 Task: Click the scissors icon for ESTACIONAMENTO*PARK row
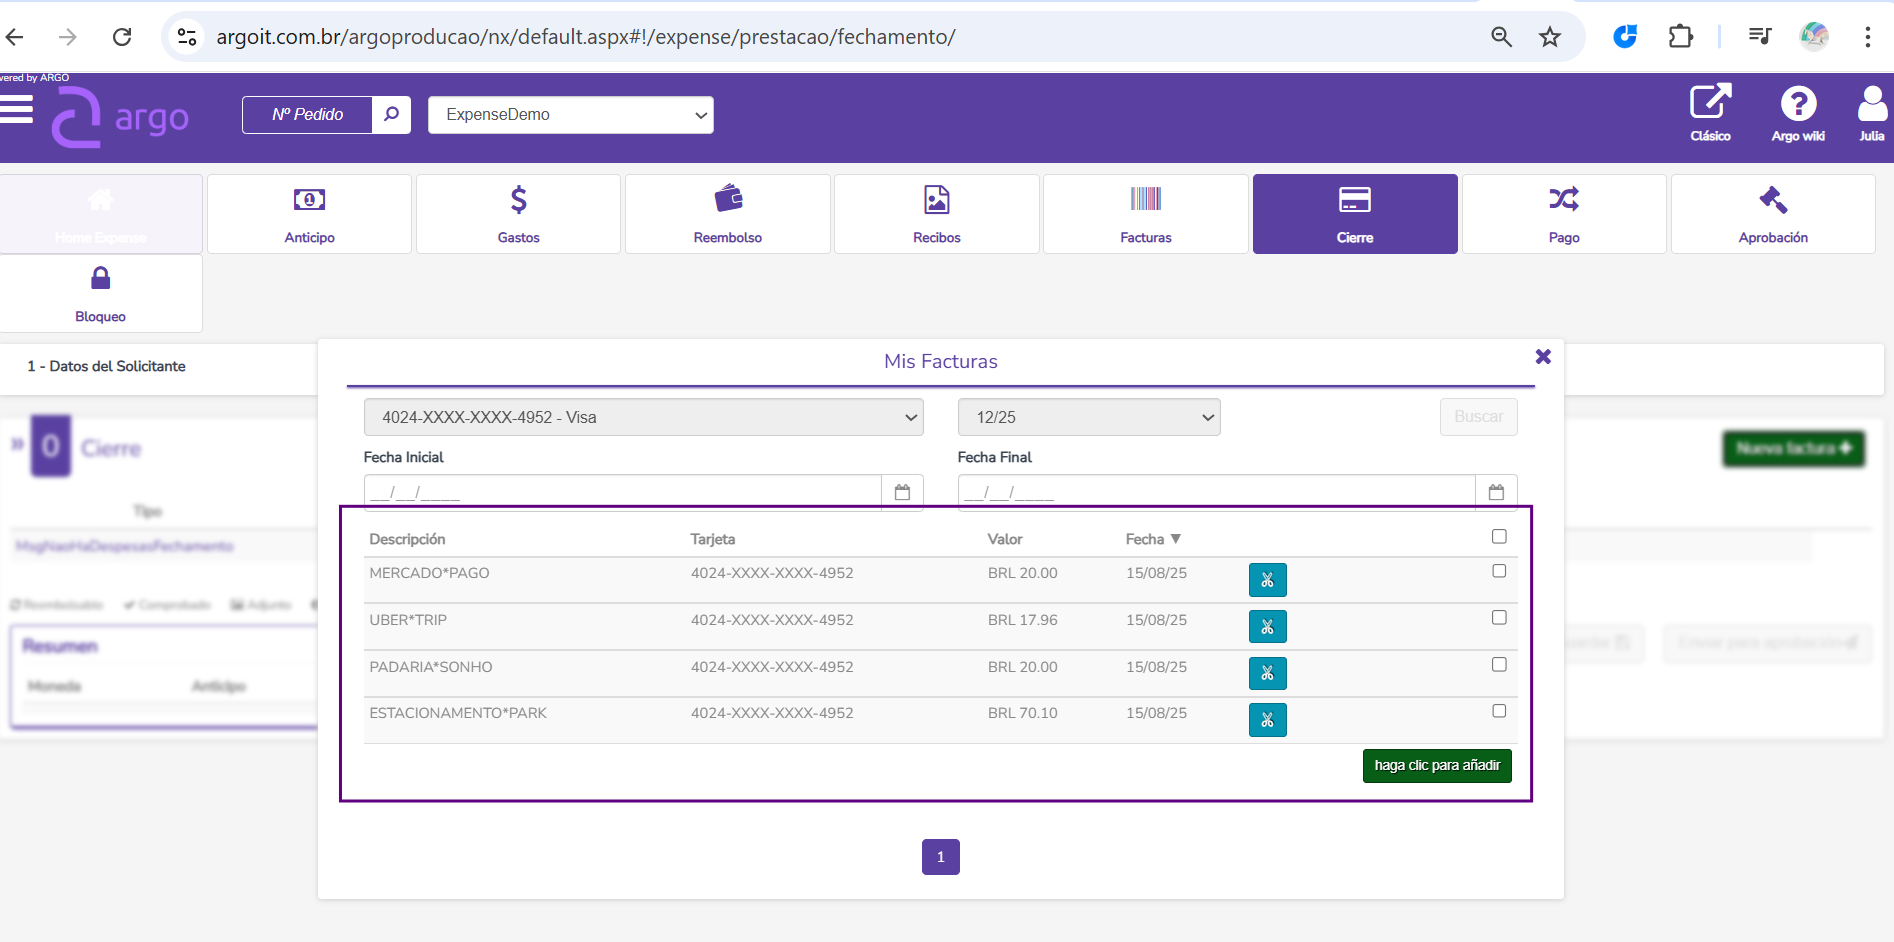coord(1267,720)
